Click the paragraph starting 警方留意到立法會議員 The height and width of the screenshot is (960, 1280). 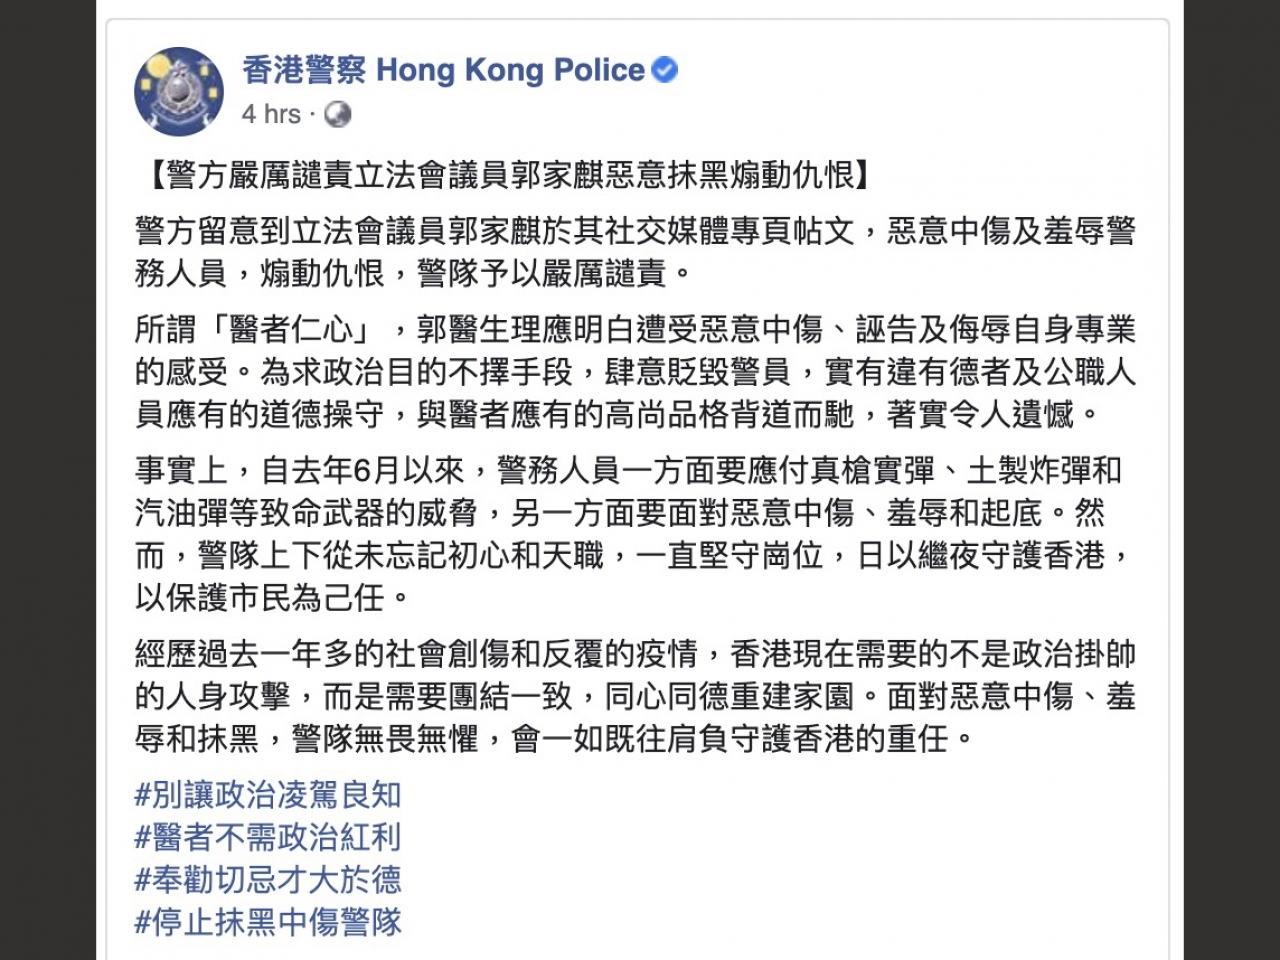634,252
